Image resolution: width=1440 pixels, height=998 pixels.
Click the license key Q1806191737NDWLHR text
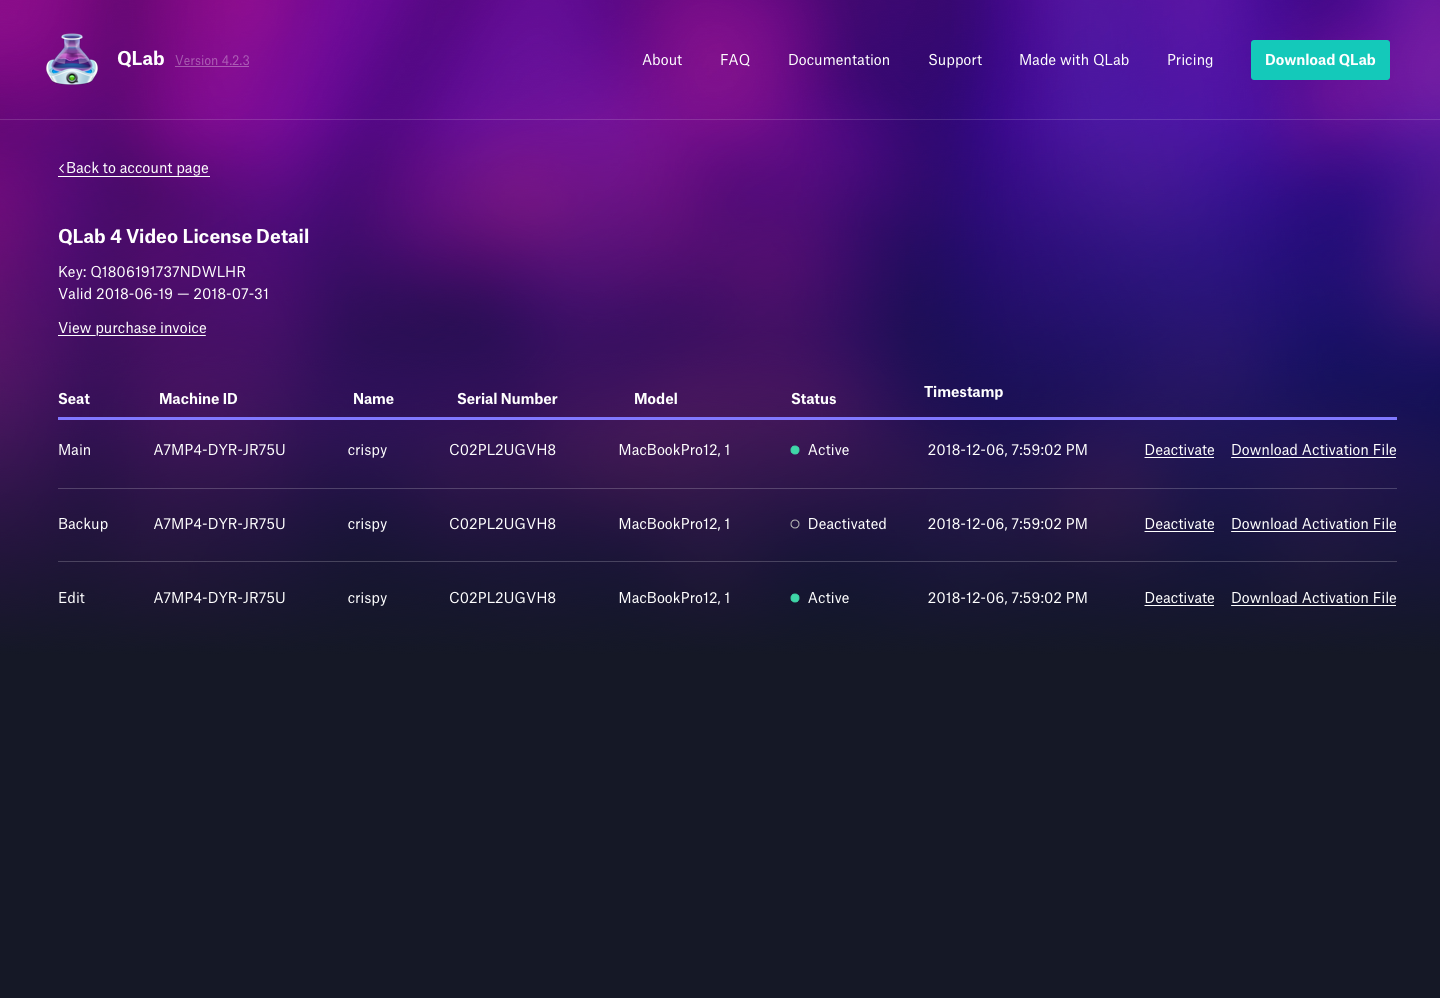[x=168, y=272]
